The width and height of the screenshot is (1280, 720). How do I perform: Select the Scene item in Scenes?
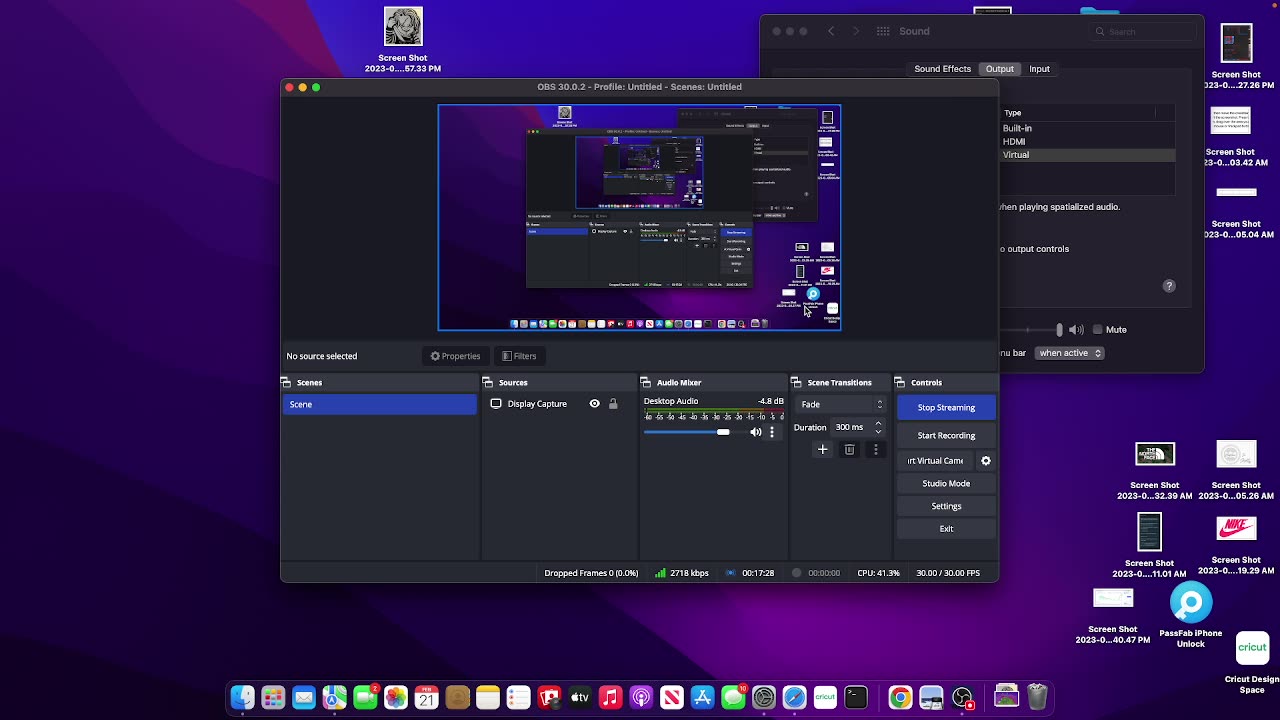coord(379,404)
